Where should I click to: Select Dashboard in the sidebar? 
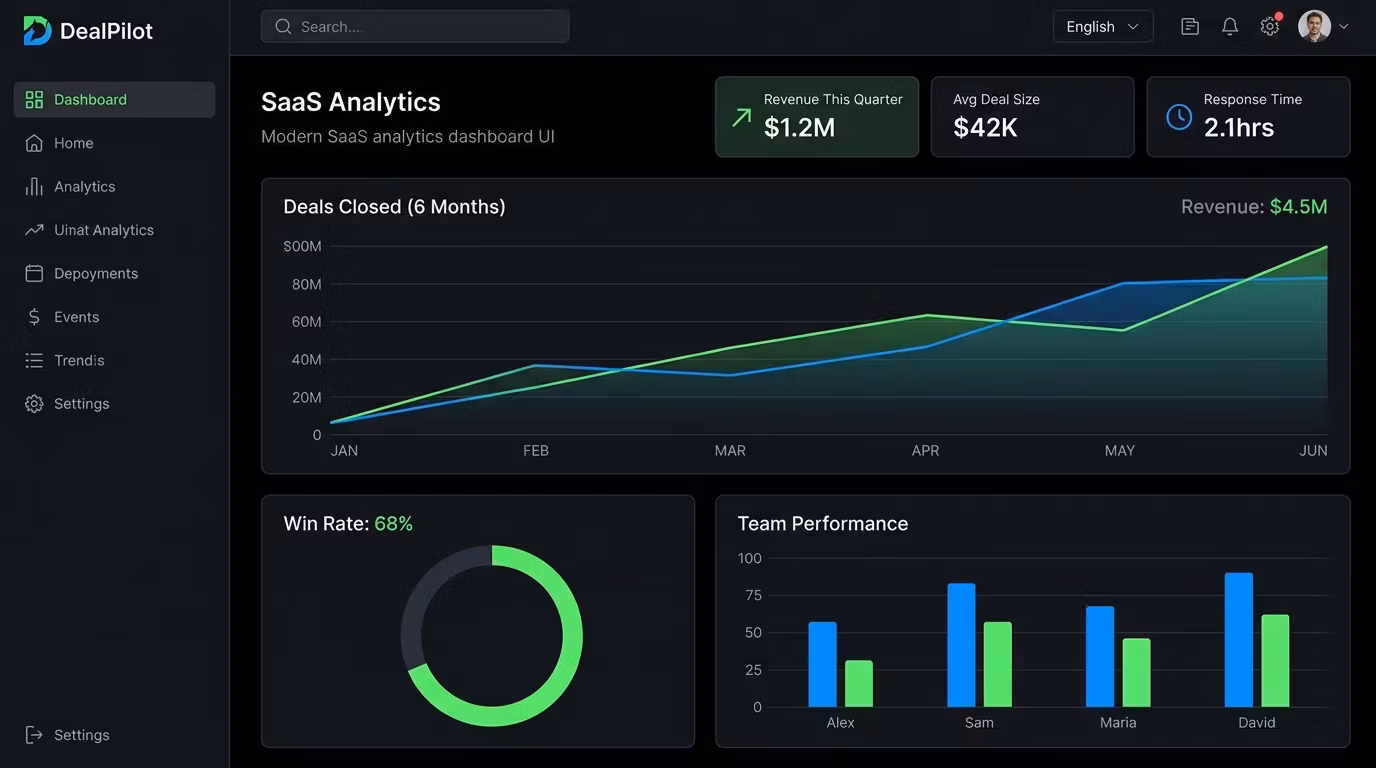(x=114, y=99)
